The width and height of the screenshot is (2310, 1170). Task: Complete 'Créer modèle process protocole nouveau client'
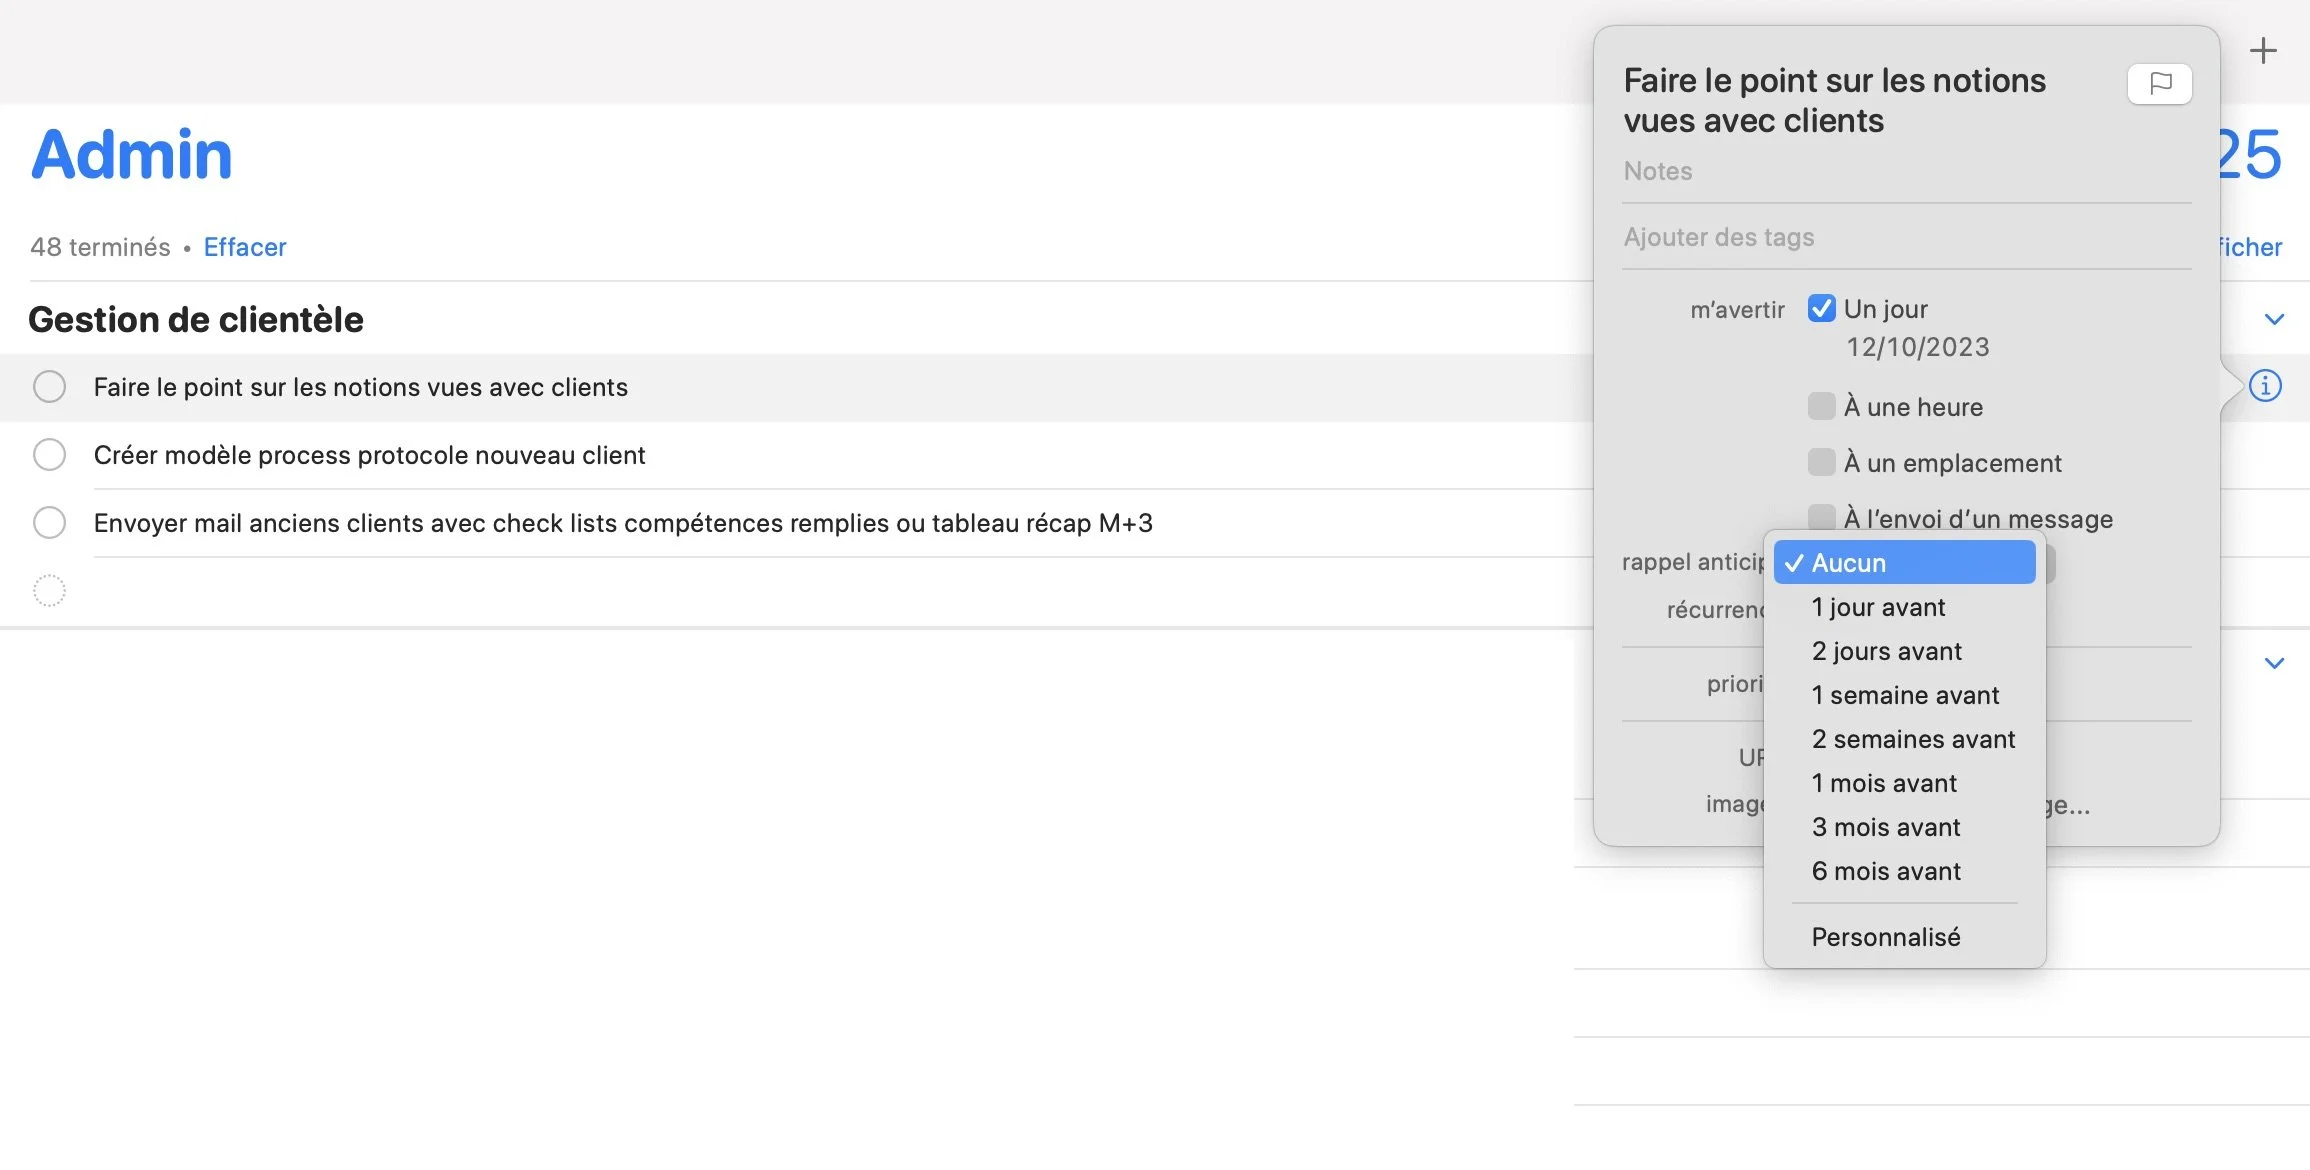coord(49,455)
